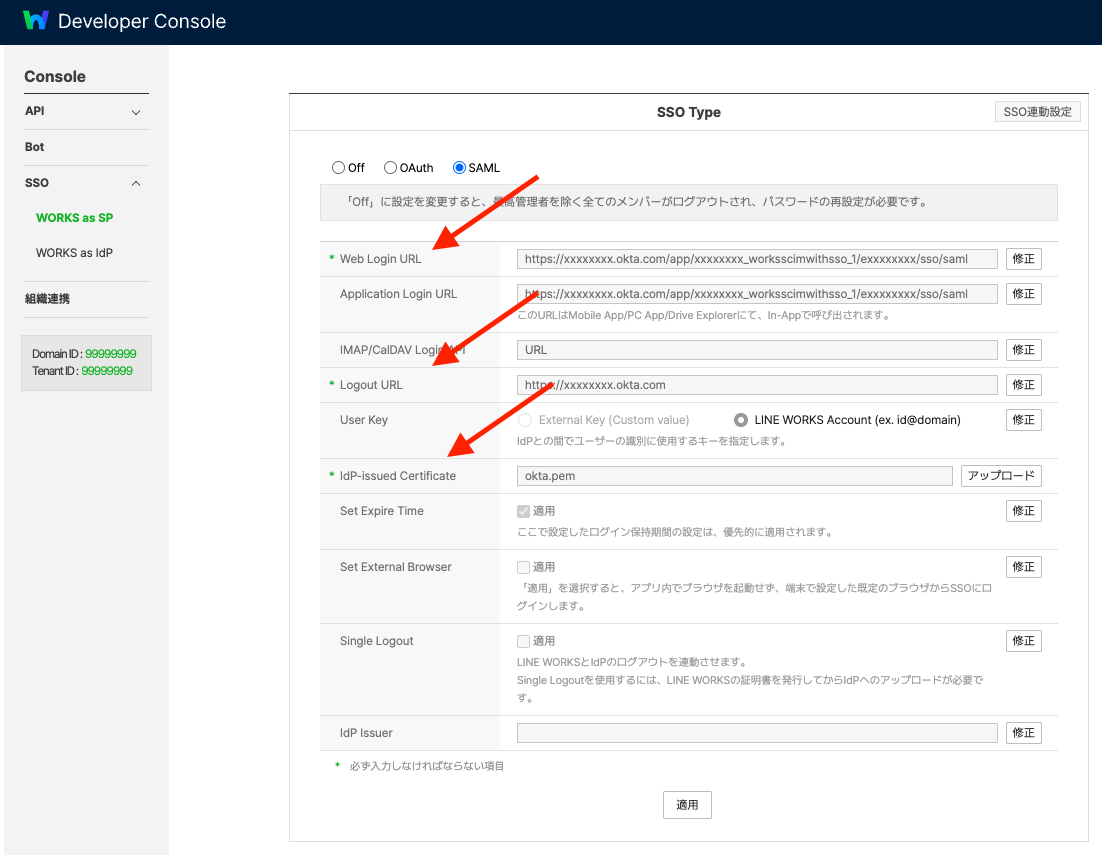Viewport: 1102px width, 855px height.
Task: Click the 適用 apply button at bottom
Action: pos(687,805)
